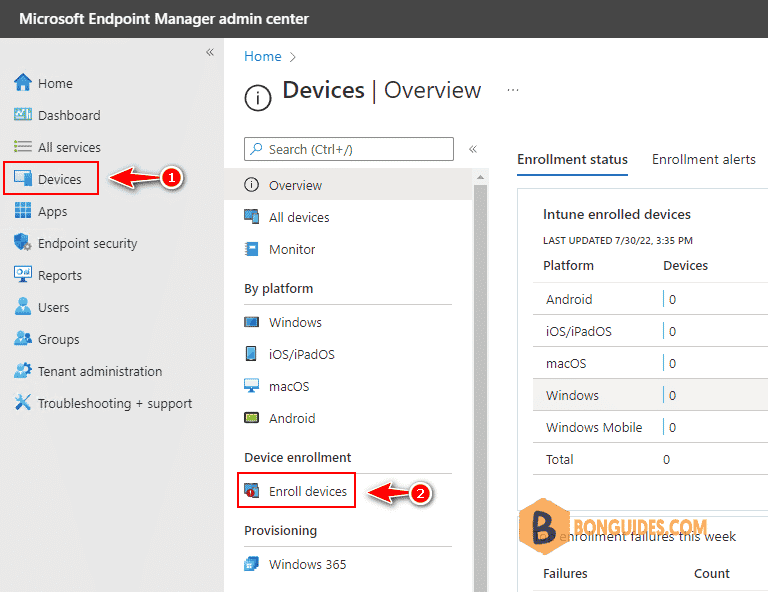
Task: Click the Count column header
Action: (x=712, y=573)
